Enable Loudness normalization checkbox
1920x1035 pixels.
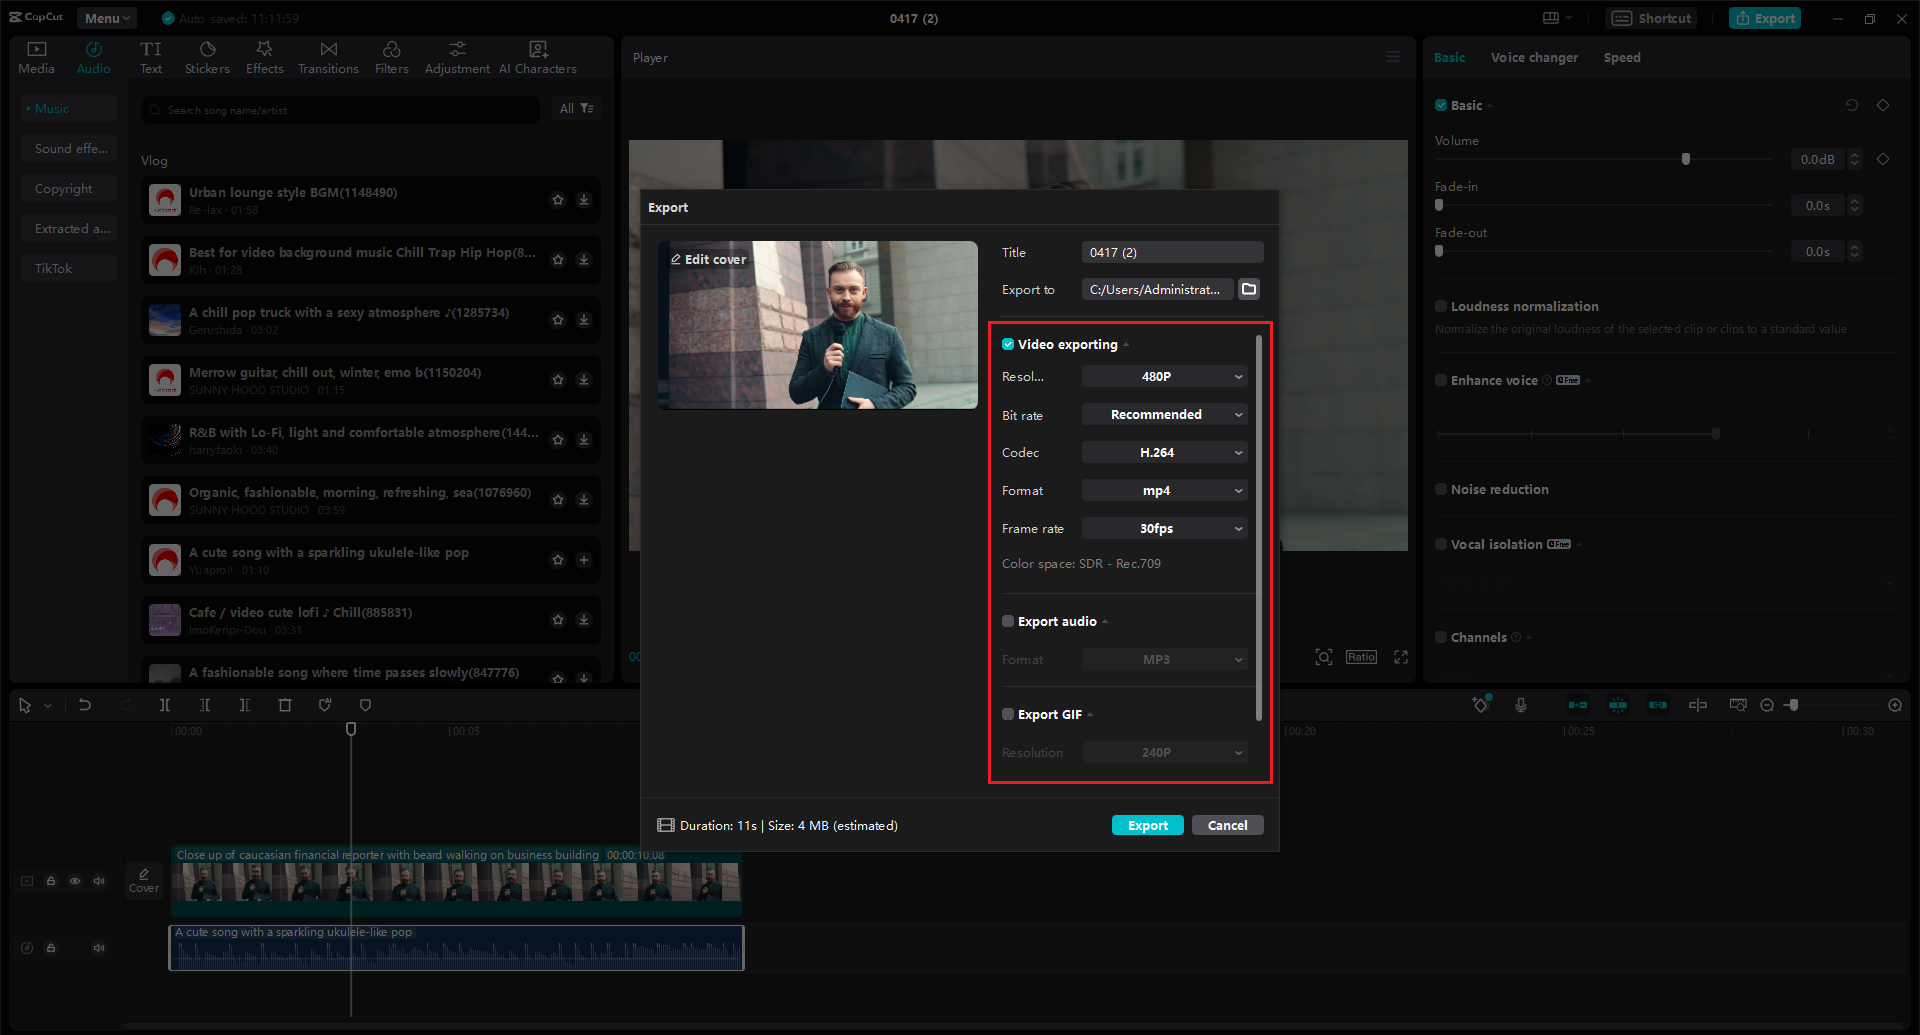(1441, 306)
